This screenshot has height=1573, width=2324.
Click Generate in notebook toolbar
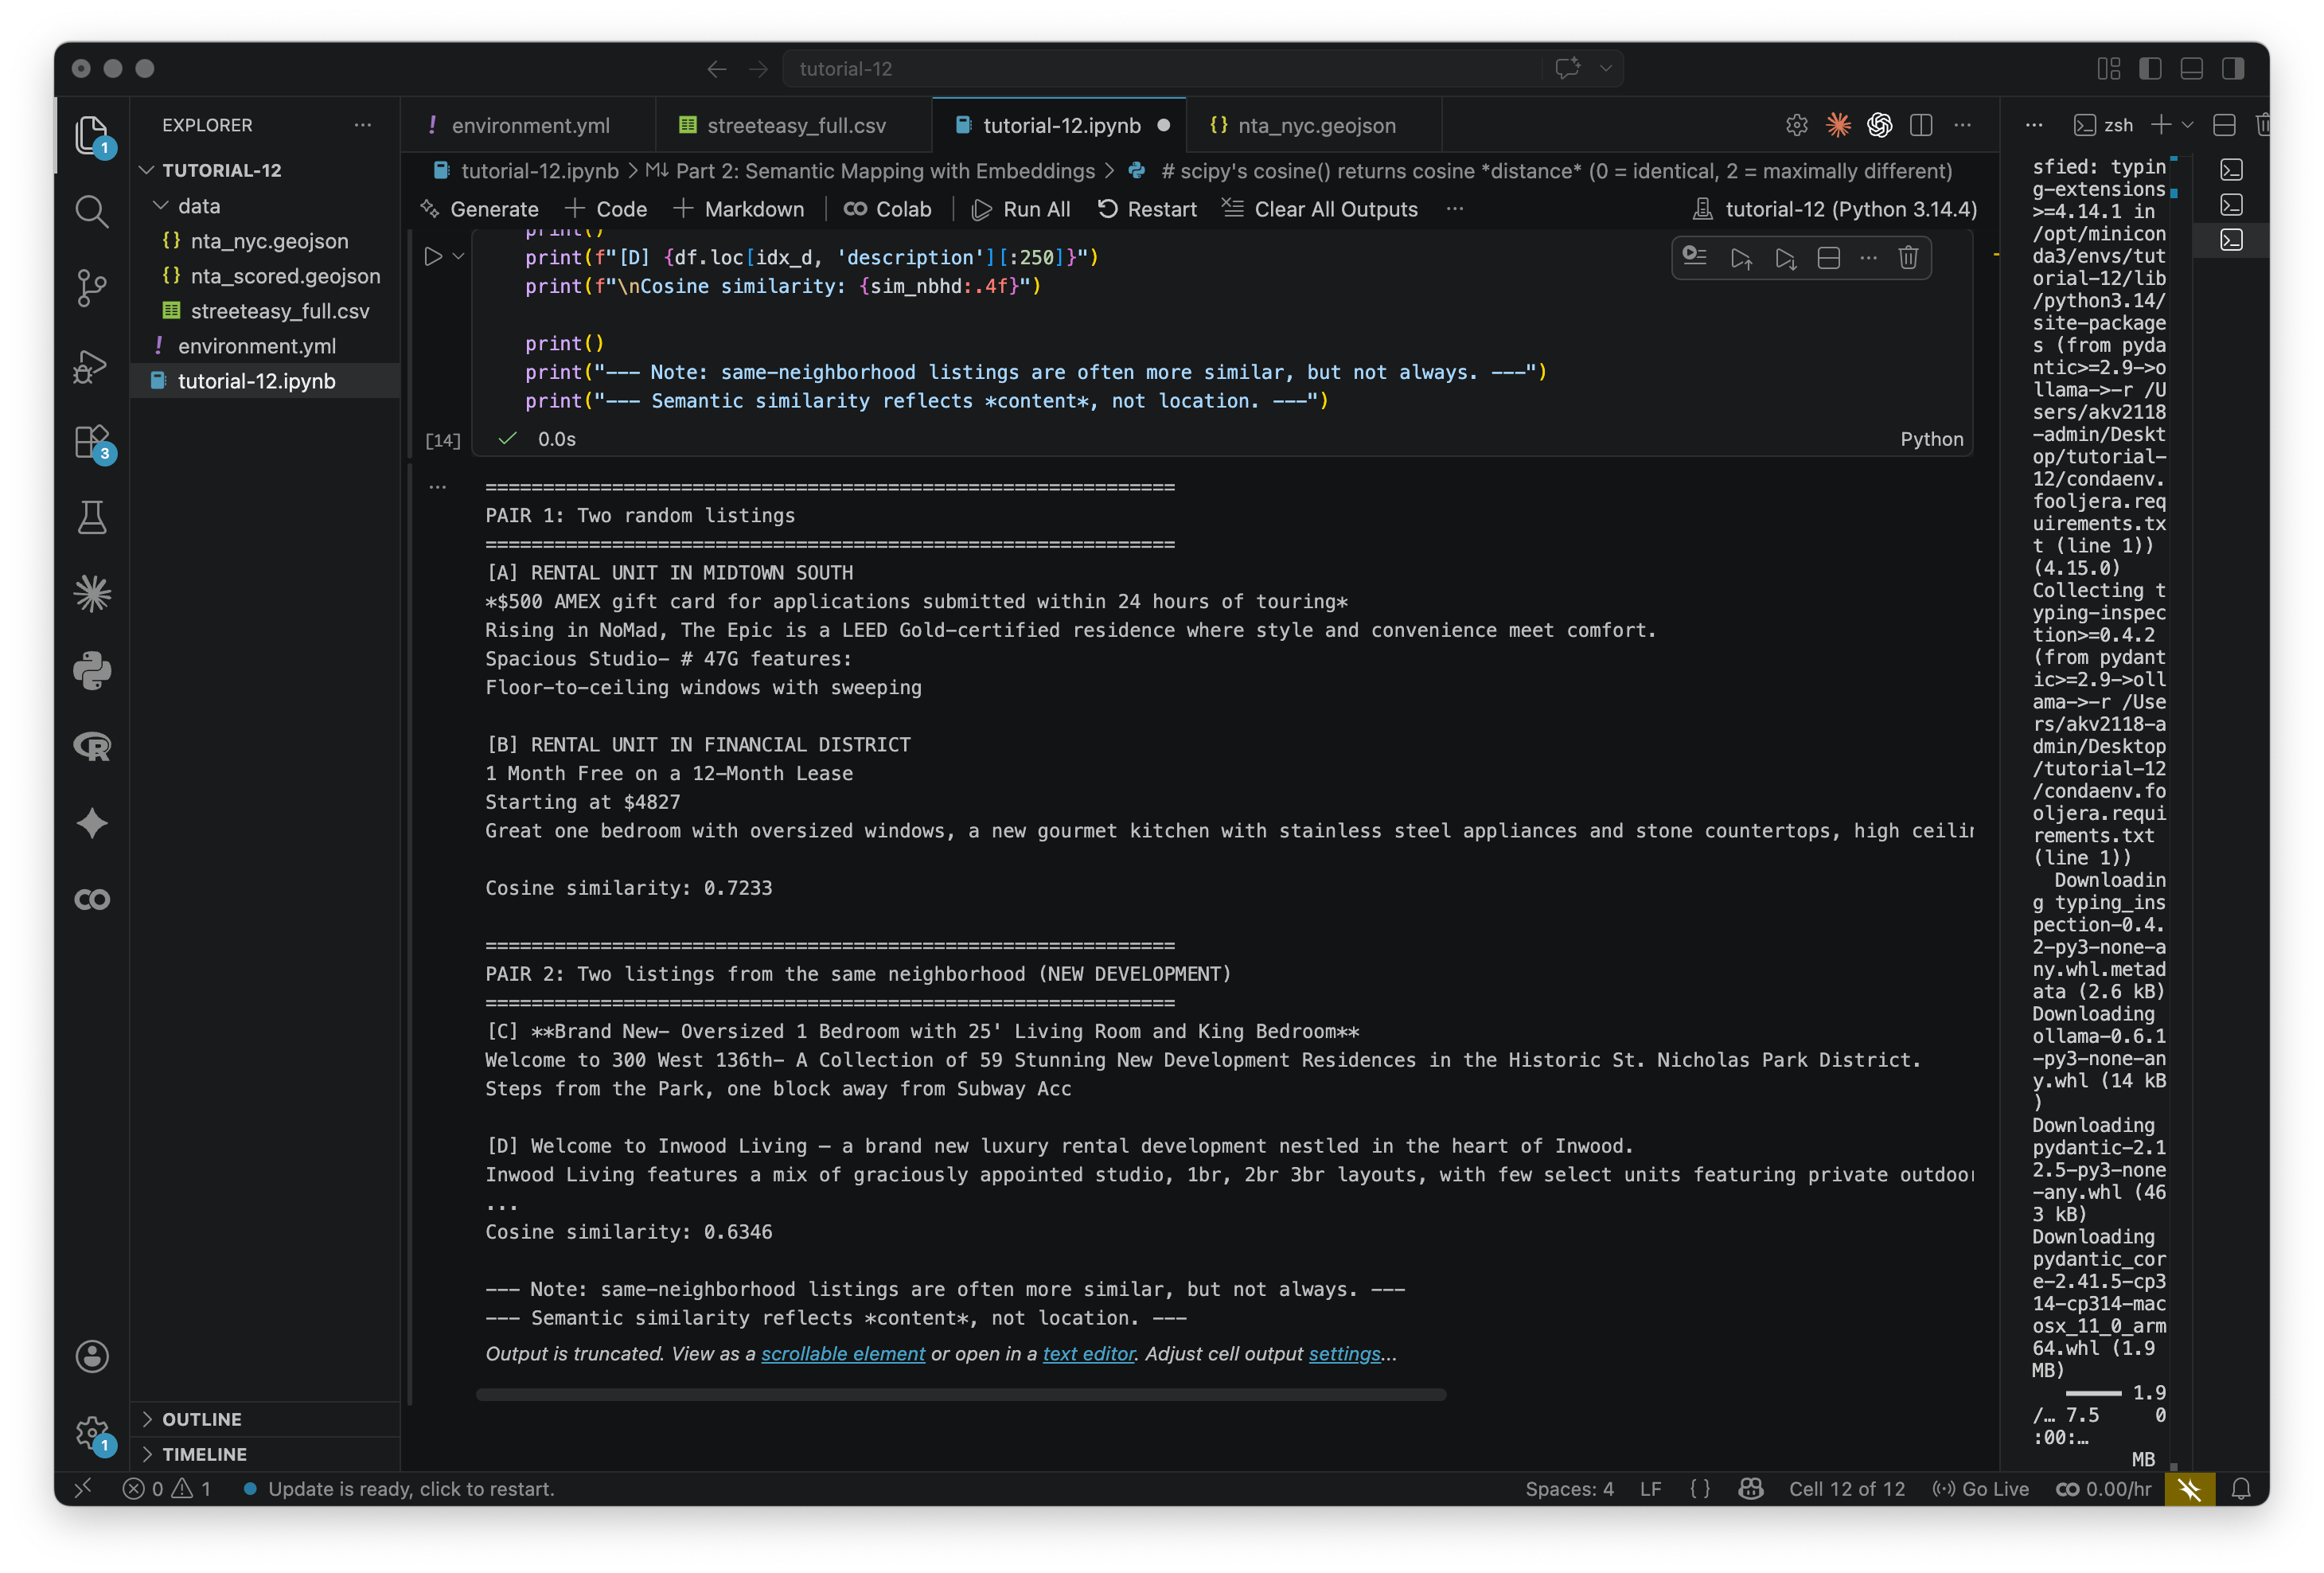479,209
